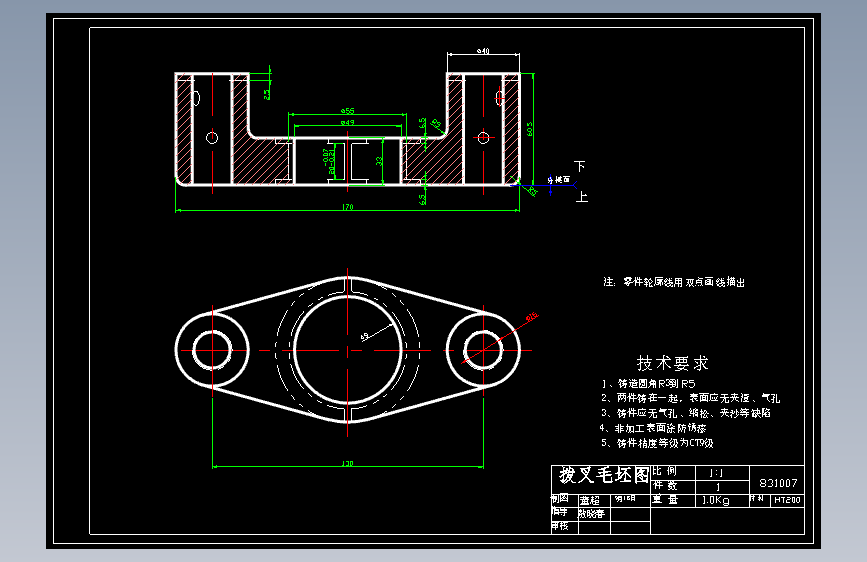Click the note 注: 零件轮廓线用双点画线描出

[x=674, y=282]
